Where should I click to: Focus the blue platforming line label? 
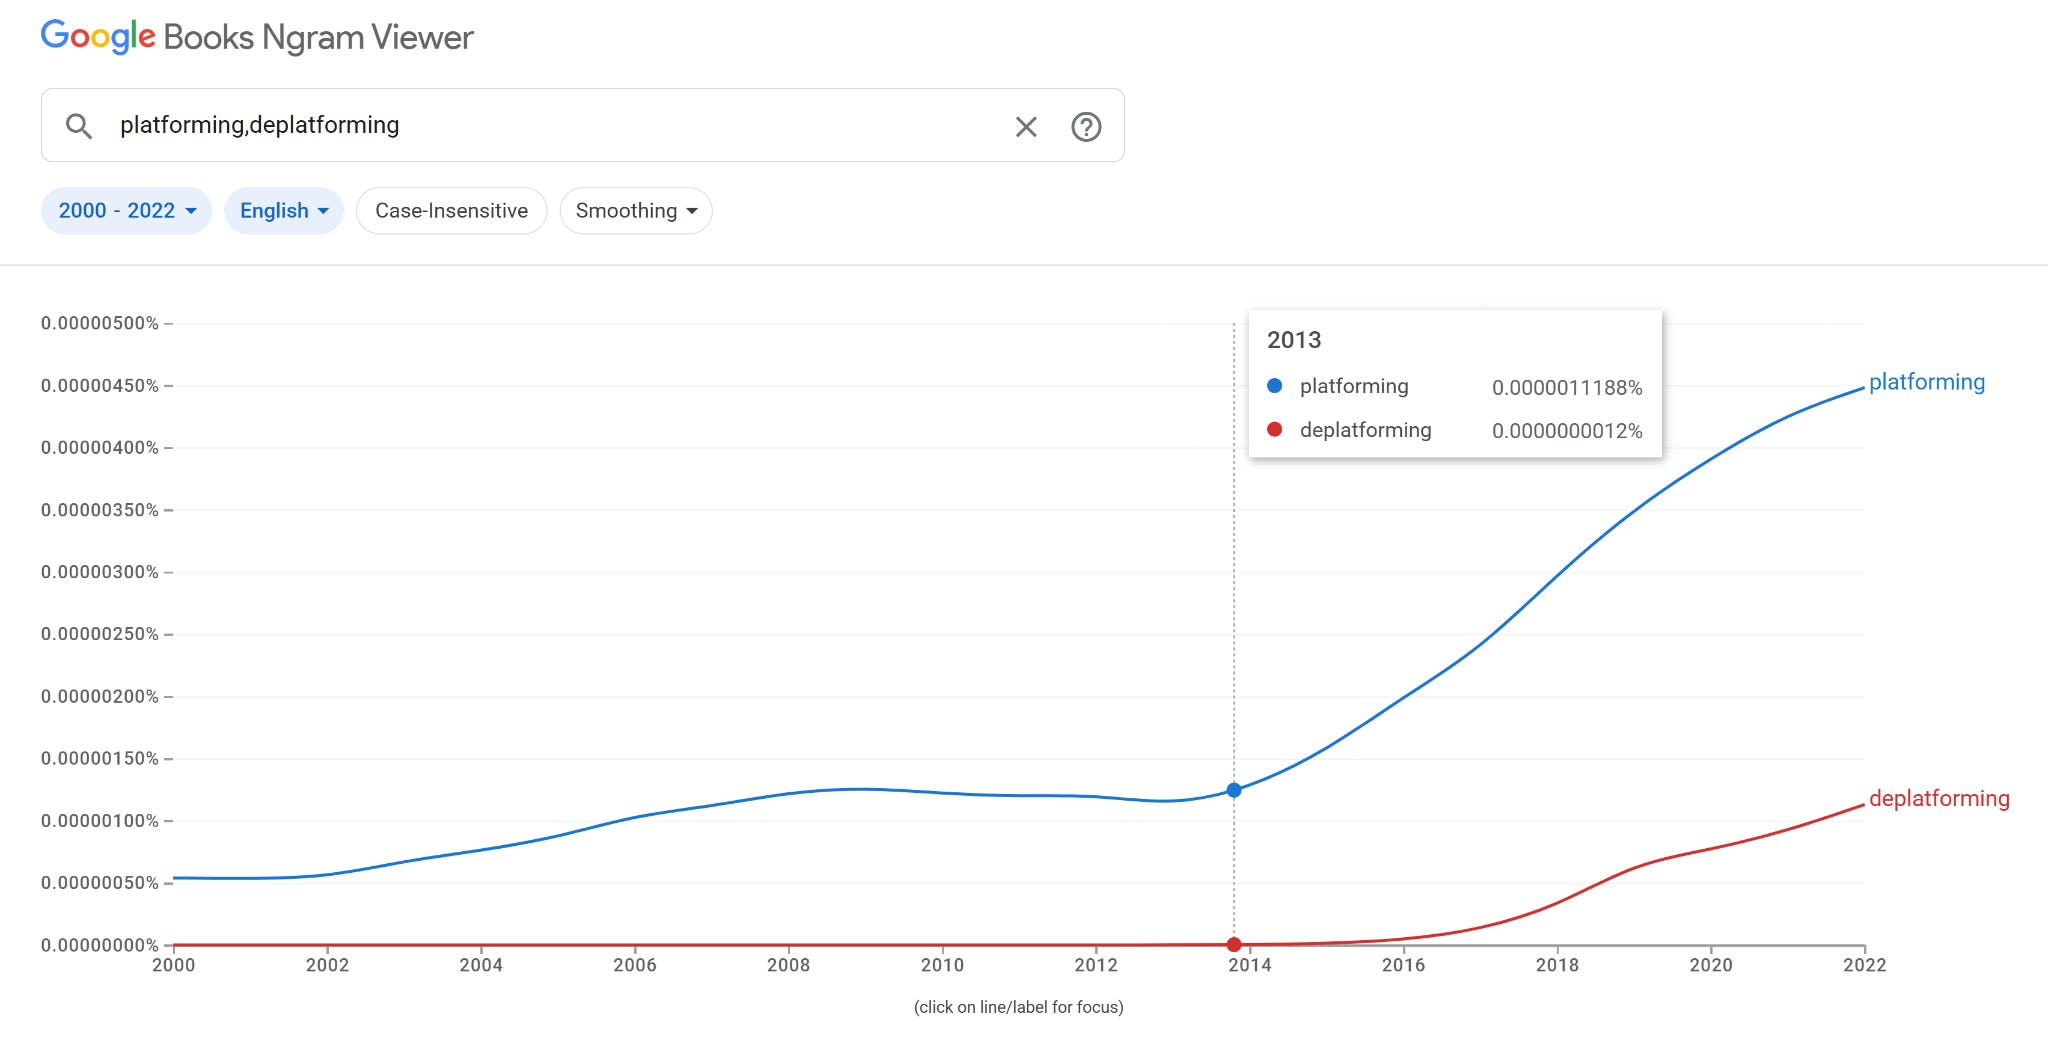pos(1927,382)
